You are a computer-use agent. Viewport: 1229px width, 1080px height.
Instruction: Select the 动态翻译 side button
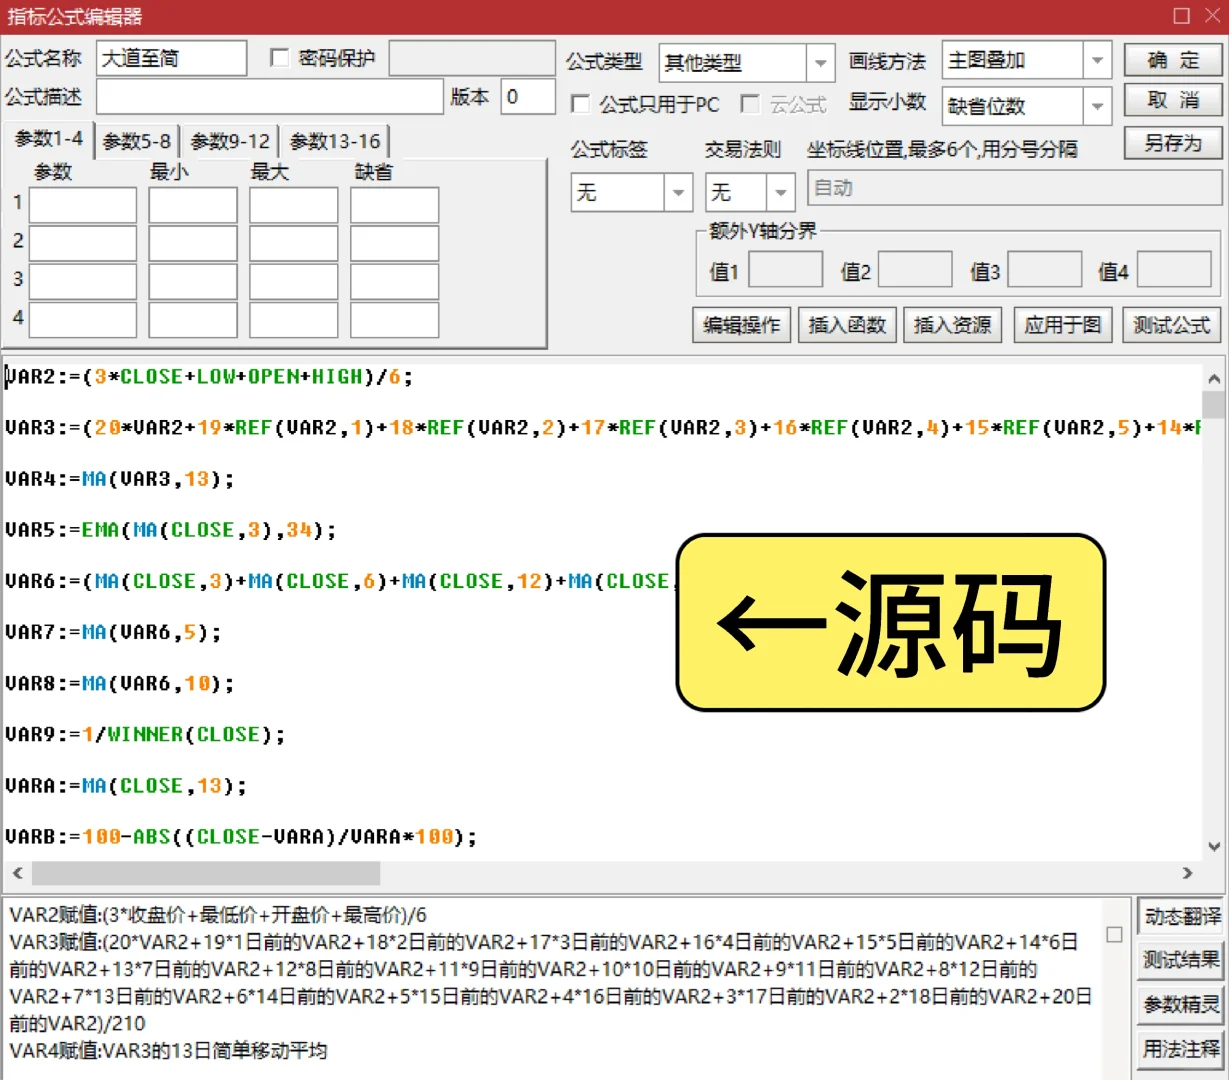[x=1182, y=916]
